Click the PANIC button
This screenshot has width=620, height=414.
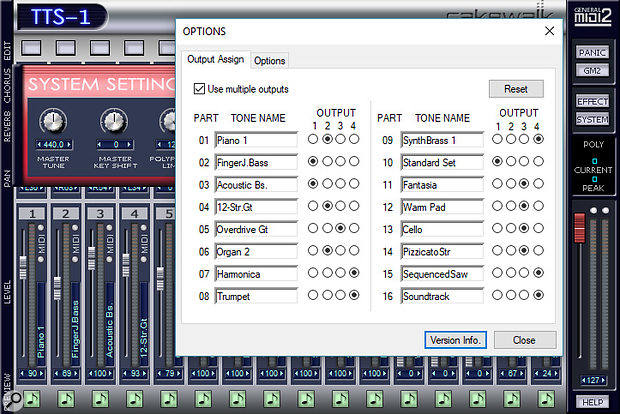point(592,53)
